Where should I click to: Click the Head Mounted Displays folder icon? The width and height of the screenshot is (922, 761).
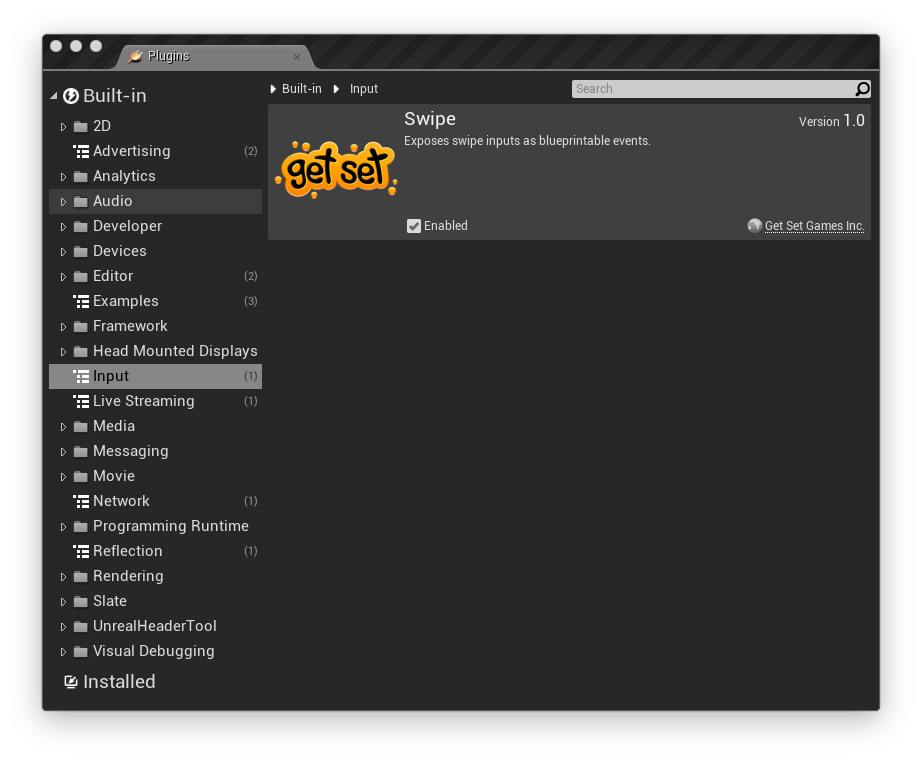81,351
